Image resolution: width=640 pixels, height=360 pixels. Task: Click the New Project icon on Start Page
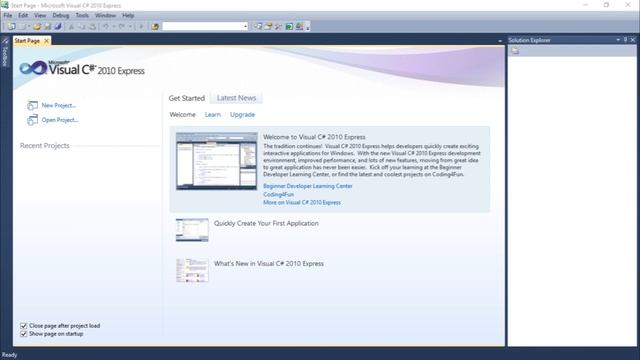click(32, 105)
